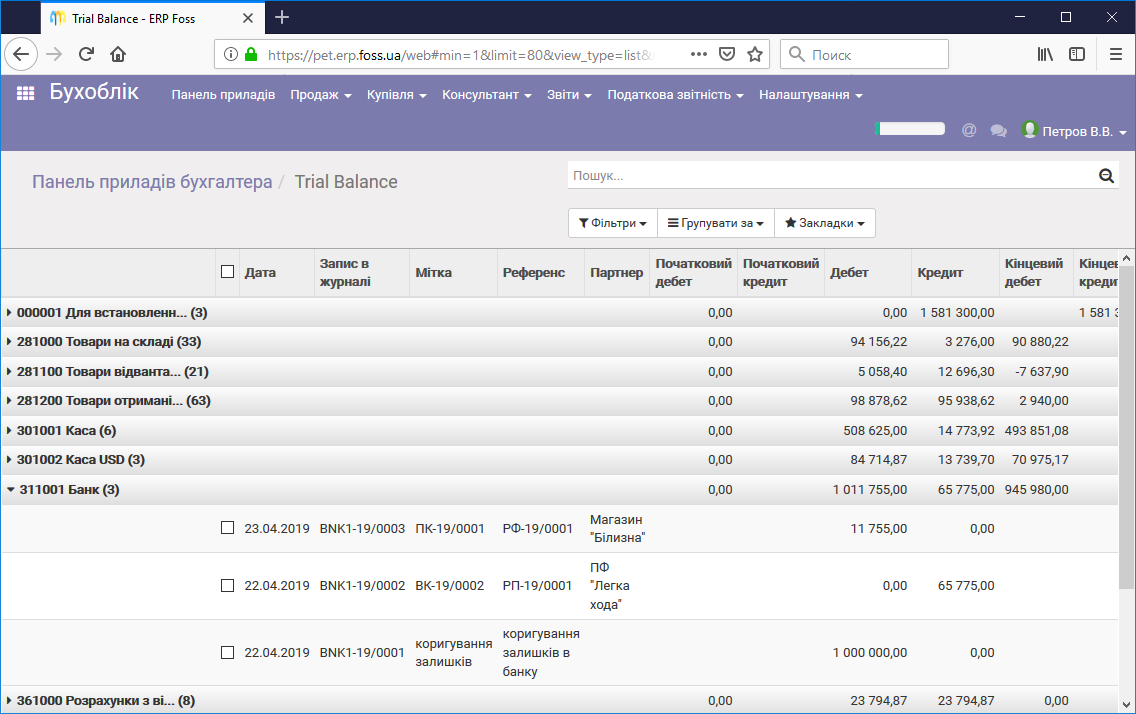Open the apps grid menu icon
The width and height of the screenshot is (1136, 714).
[x=25, y=93]
